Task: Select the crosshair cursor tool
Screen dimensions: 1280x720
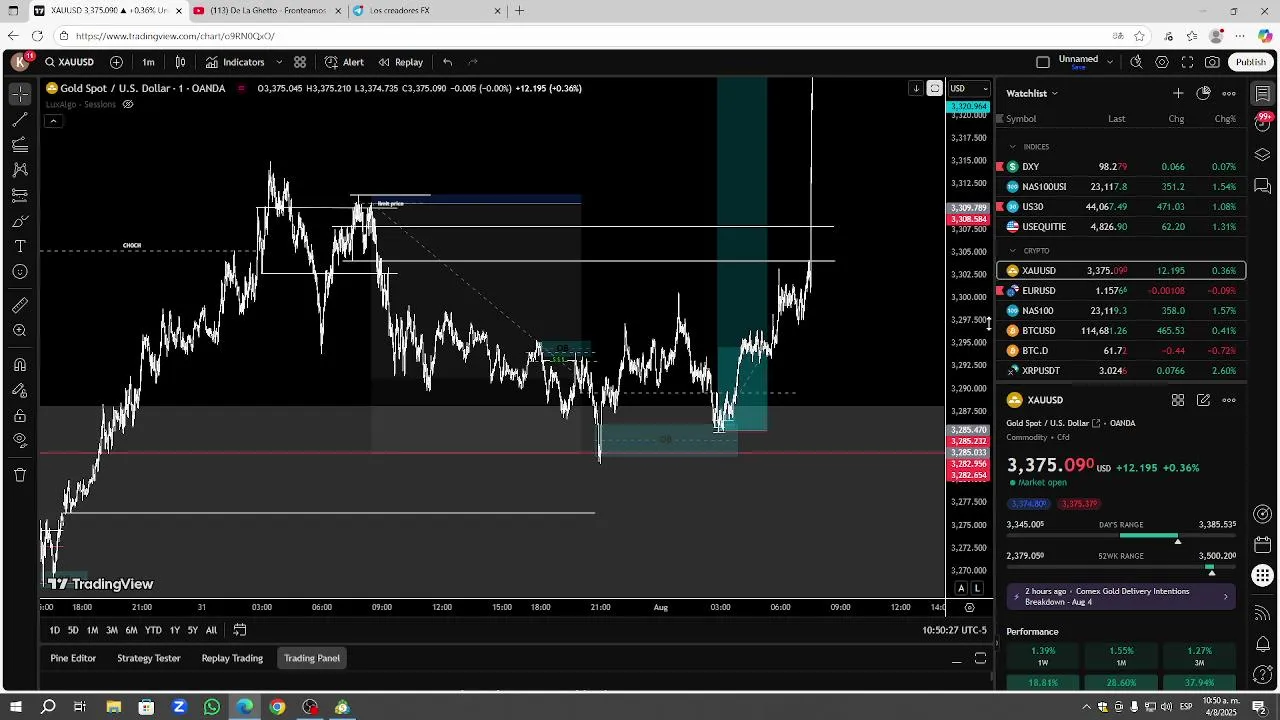Action: [20, 94]
